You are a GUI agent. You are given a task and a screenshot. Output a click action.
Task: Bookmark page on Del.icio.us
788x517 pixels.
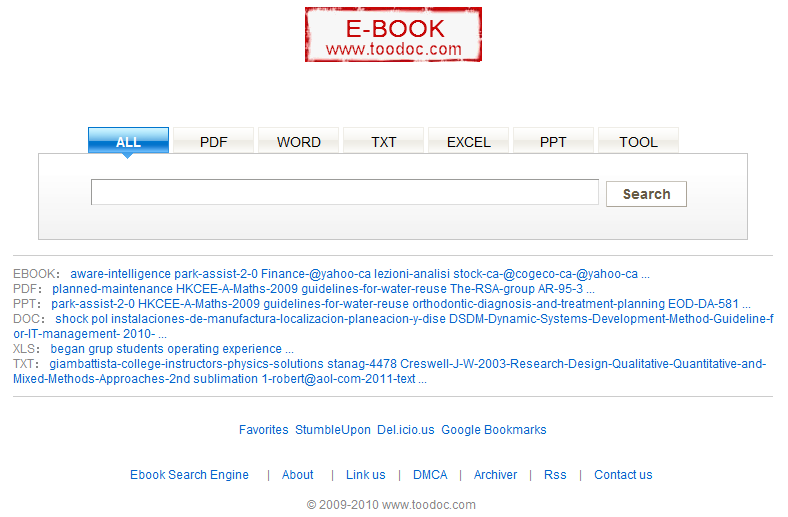tap(406, 430)
